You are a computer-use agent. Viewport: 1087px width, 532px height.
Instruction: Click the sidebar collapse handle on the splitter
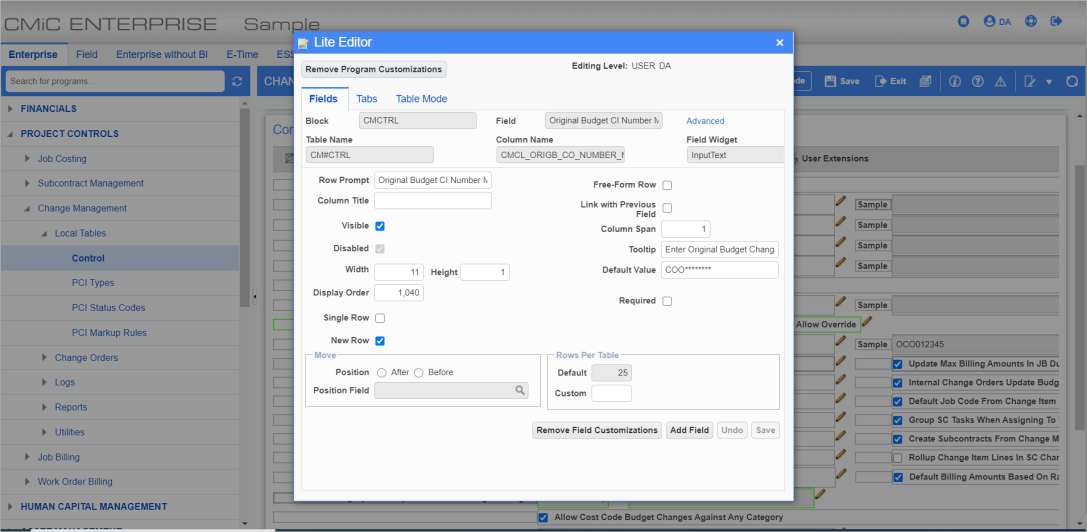tap(254, 297)
